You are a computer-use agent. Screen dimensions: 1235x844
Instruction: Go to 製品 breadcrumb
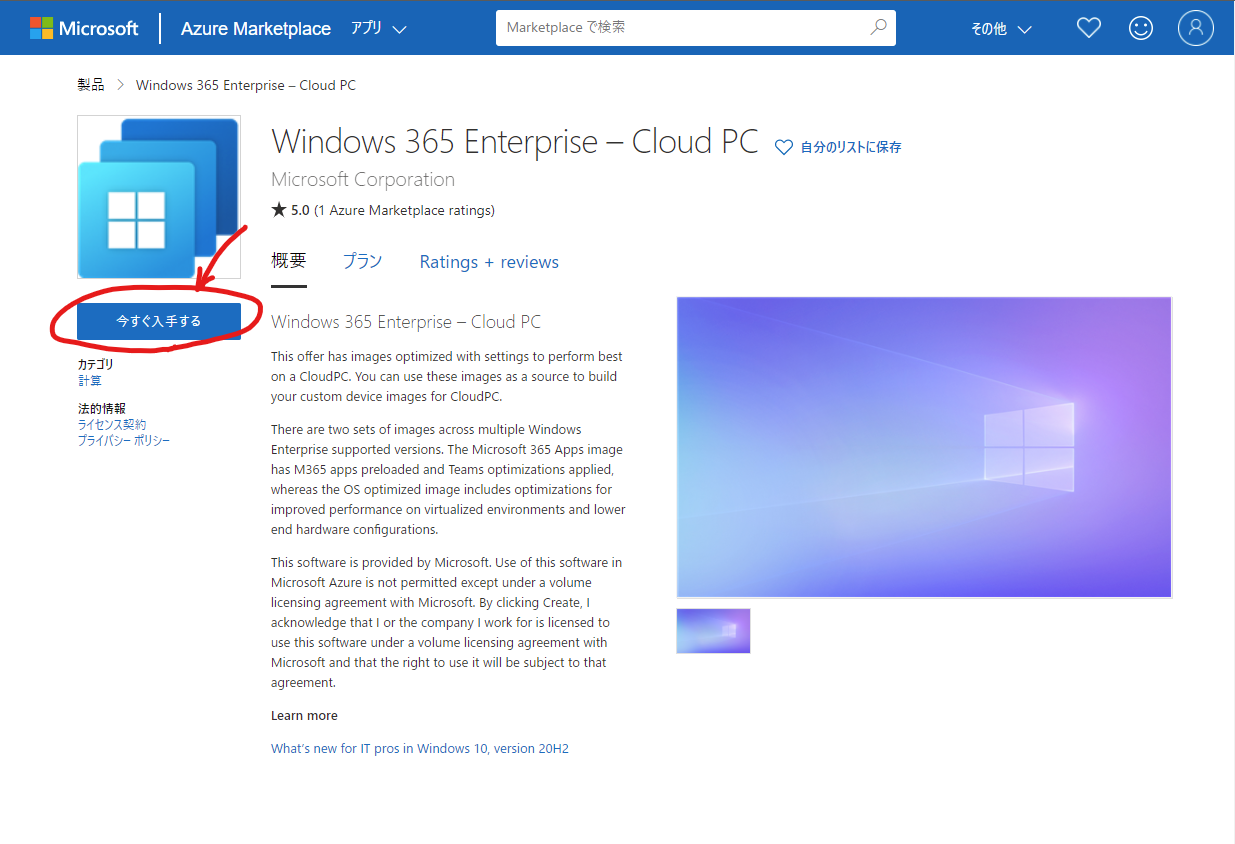point(91,85)
